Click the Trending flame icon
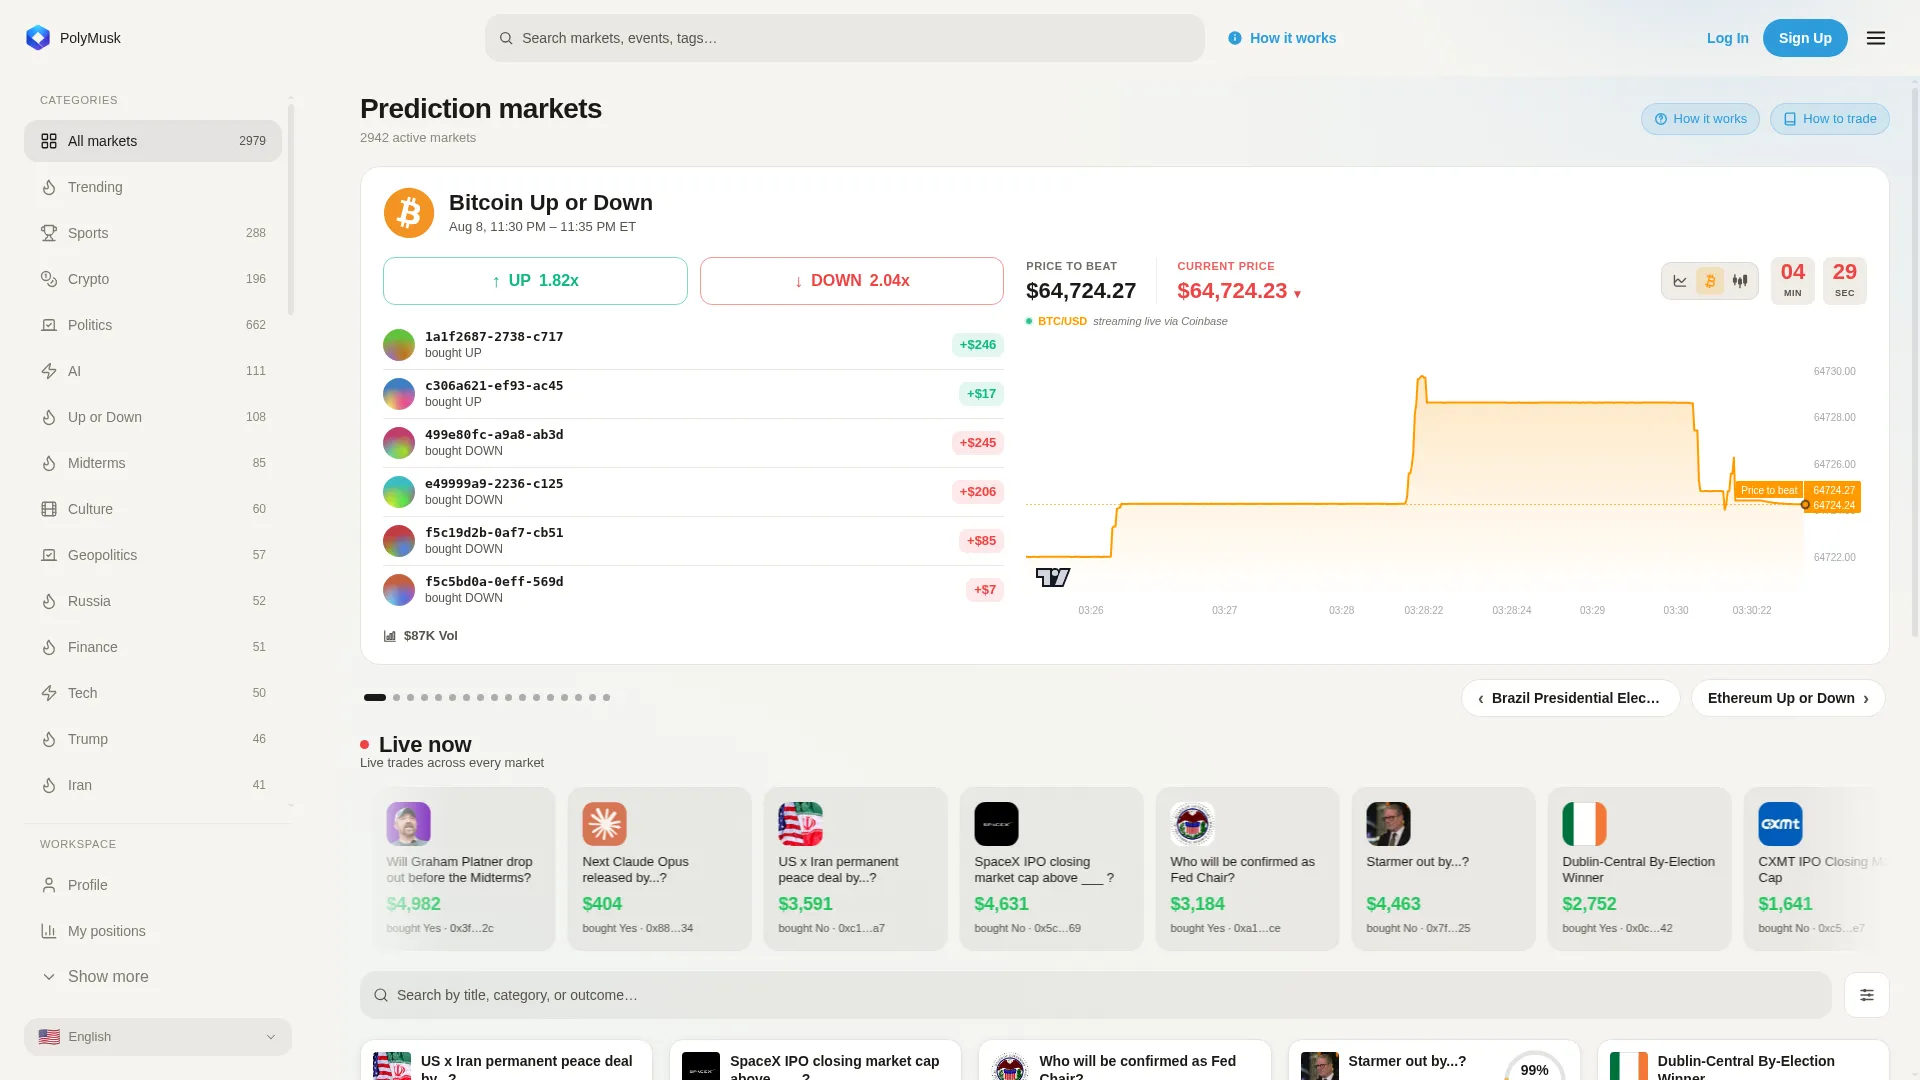The width and height of the screenshot is (1920, 1080). (49, 187)
